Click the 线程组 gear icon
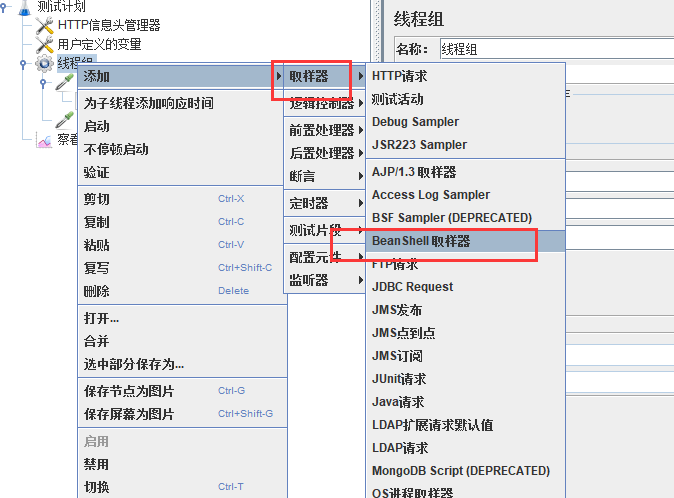674x498 pixels. pos(44,63)
